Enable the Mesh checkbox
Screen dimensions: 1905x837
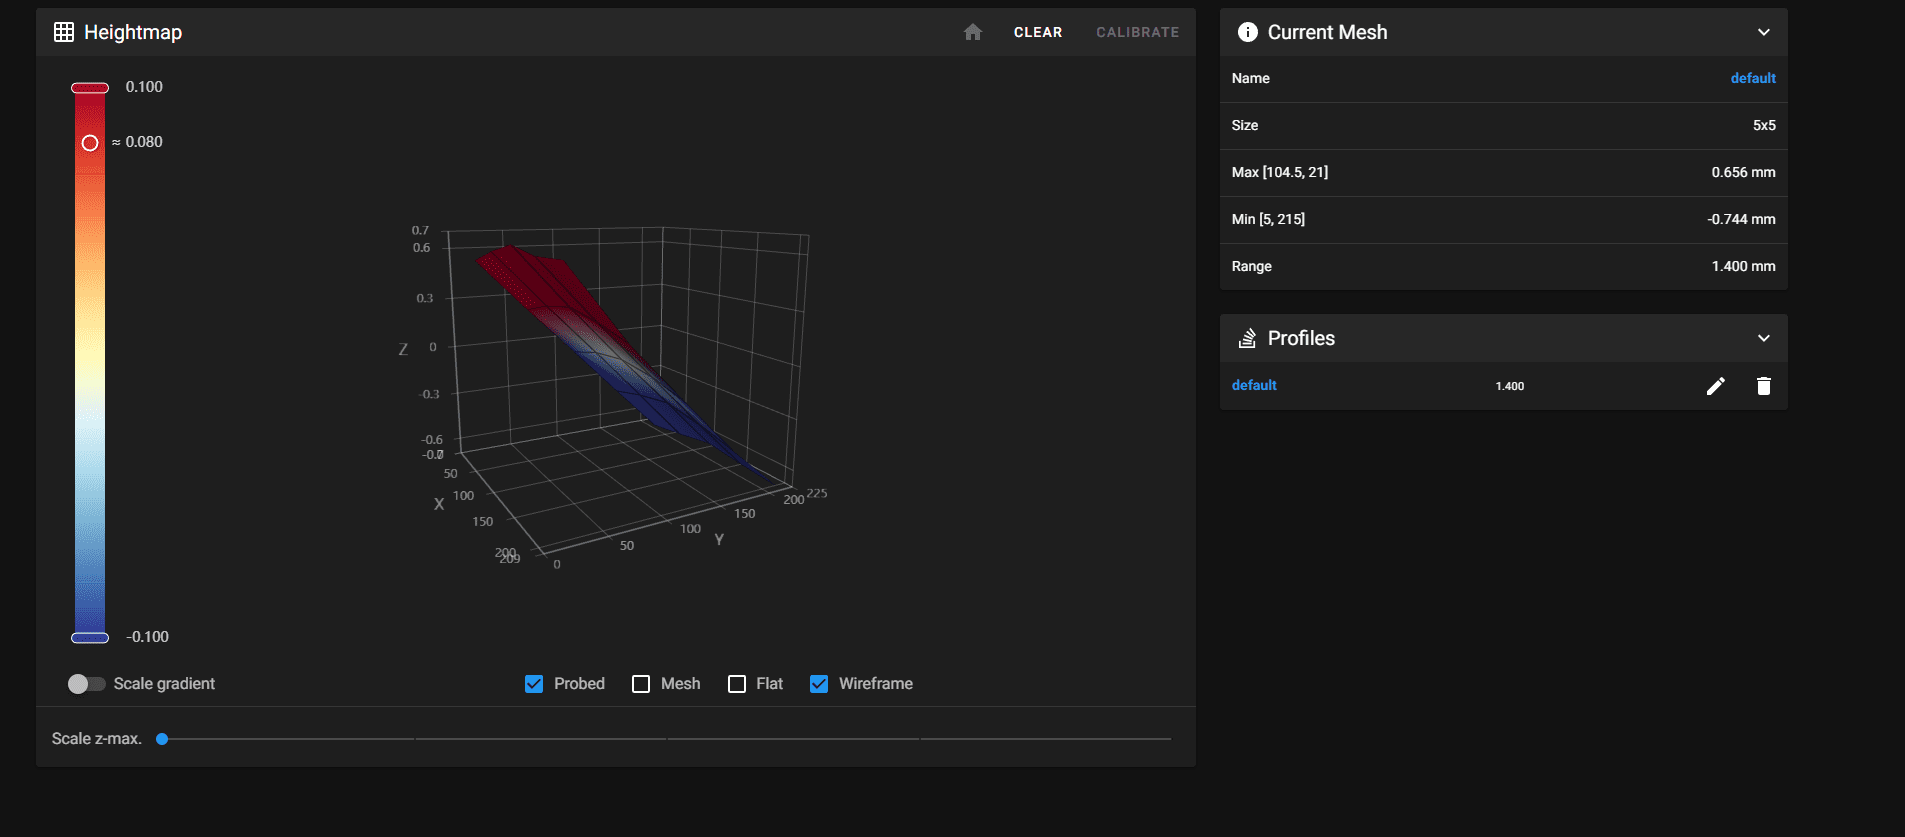641,684
